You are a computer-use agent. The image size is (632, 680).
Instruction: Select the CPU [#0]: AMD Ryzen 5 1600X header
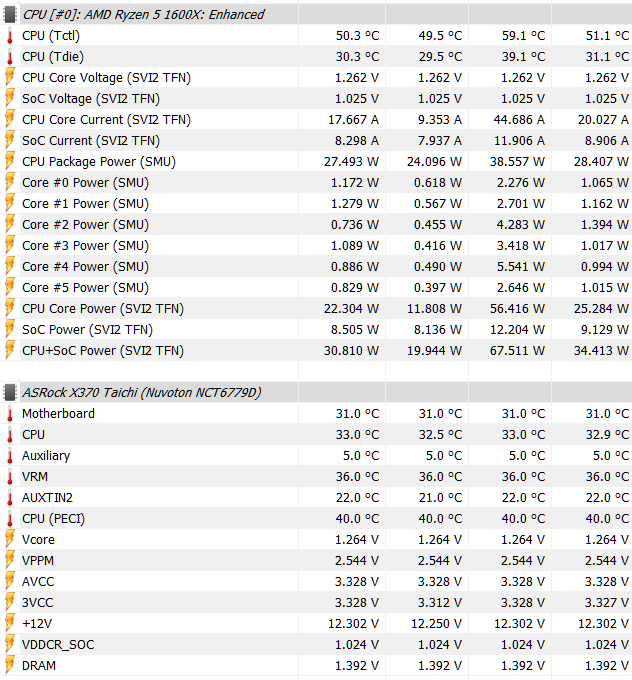[143, 14]
